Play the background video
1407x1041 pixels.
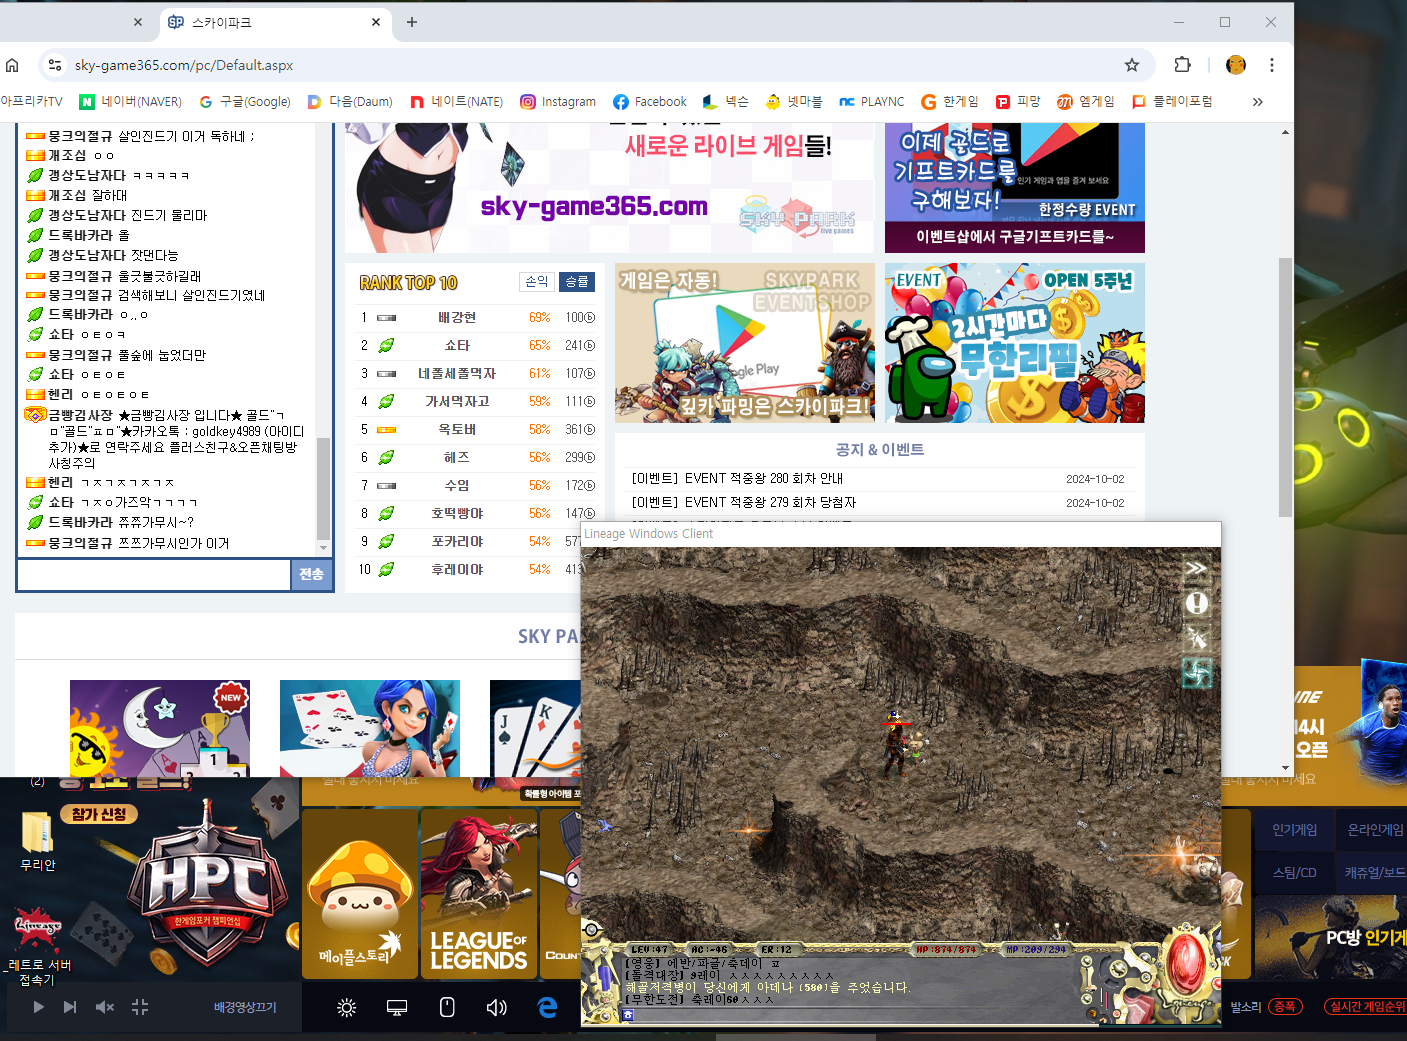38,1007
